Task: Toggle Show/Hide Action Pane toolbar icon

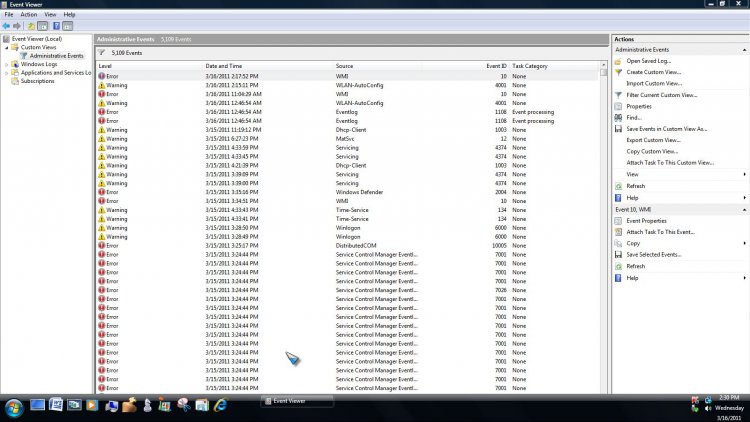Action: 67,26
